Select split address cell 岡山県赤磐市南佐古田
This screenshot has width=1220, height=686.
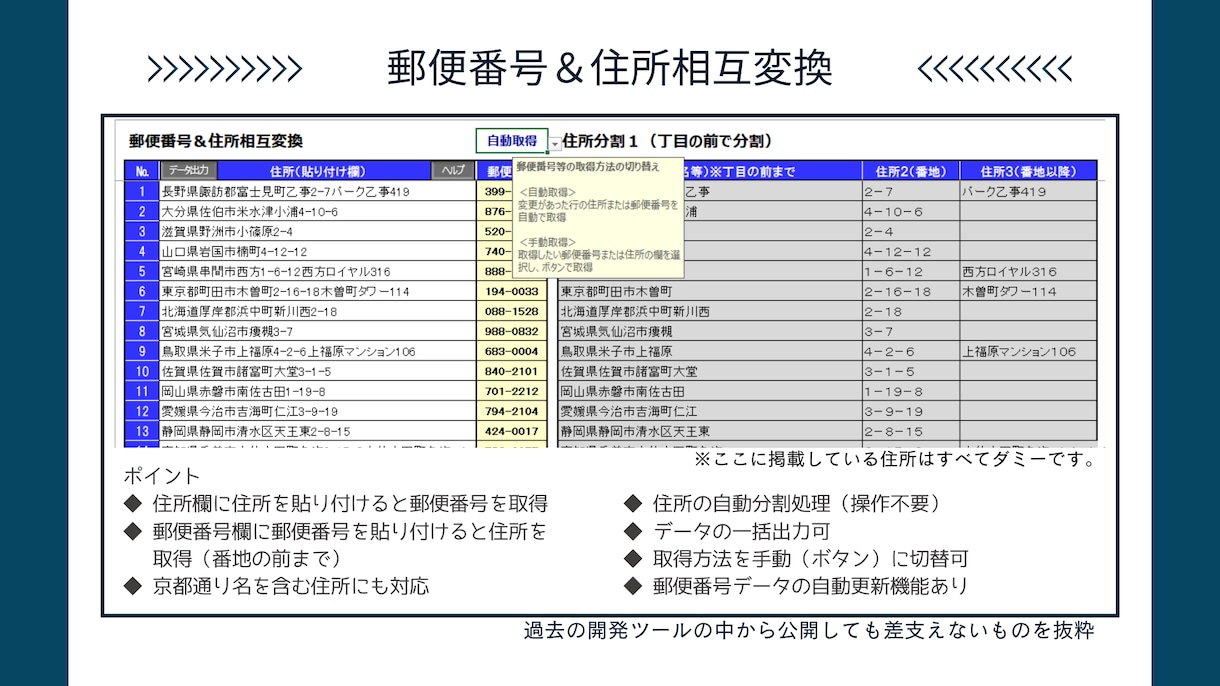tap(709, 391)
